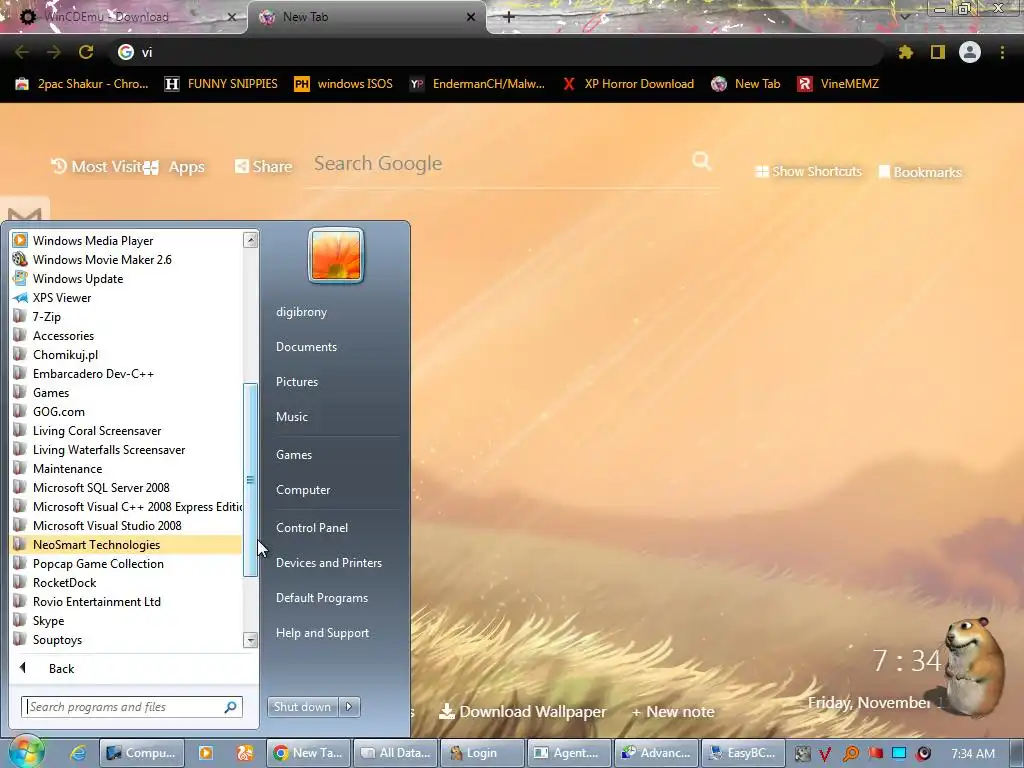Open the FUNNY SNIPPIES bookmark
This screenshot has height=768, width=1024.
tap(221, 84)
